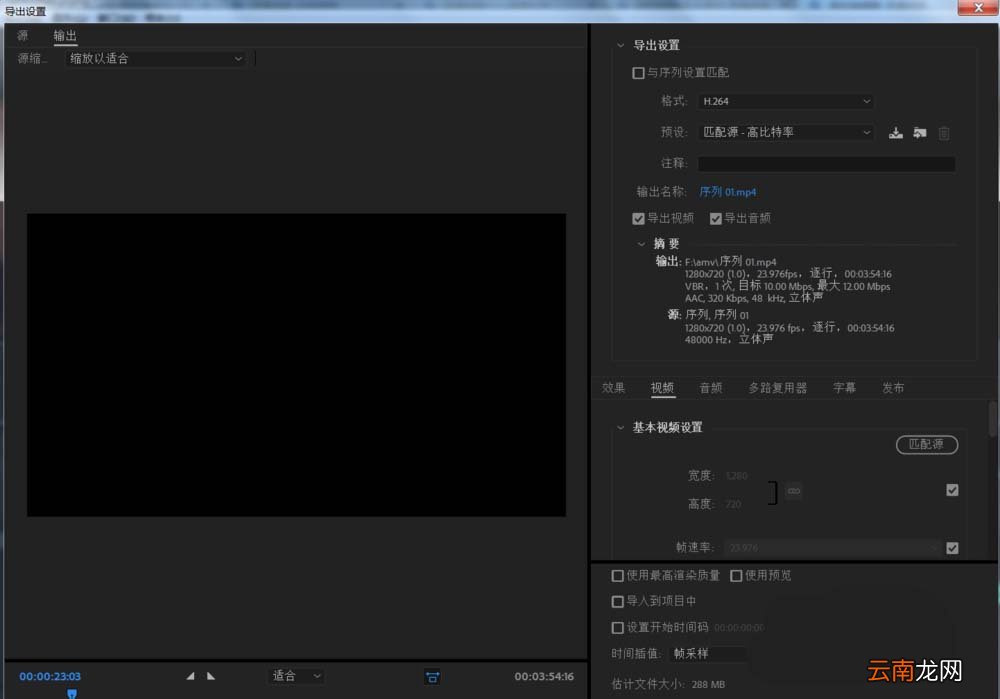Click the Match Source button
Viewport: 1000px width, 699px height.
927,445
